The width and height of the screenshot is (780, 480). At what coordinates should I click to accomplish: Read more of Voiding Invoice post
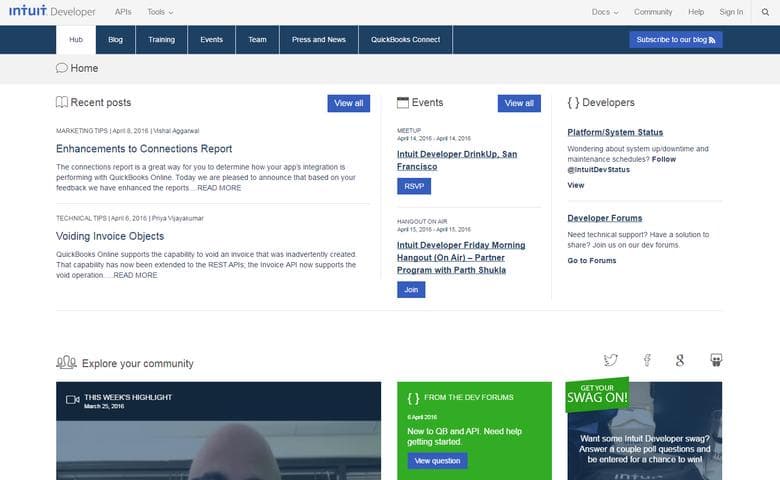(x=135, y=276)
